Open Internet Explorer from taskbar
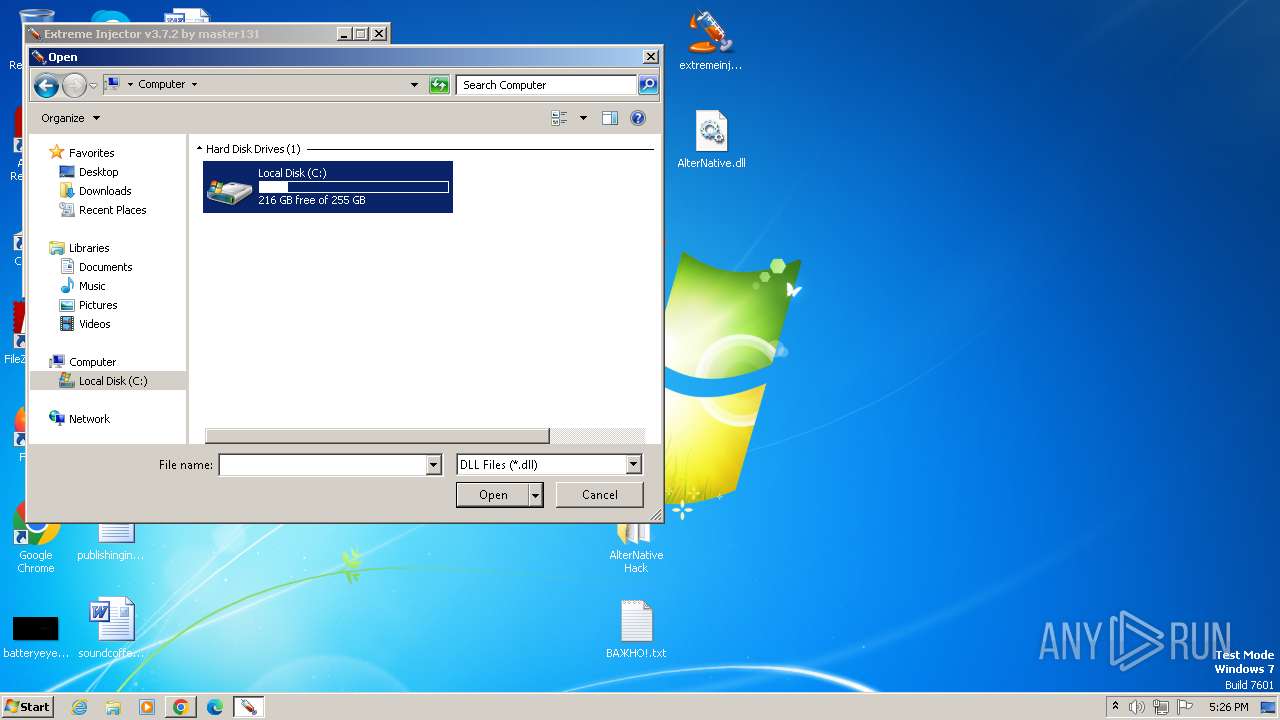 point(79,707)
